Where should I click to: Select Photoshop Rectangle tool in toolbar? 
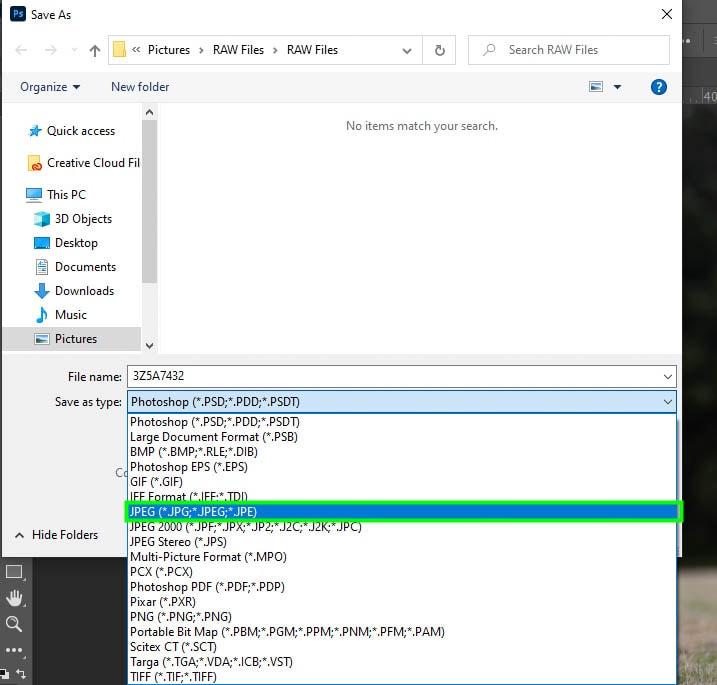tap(14, 572)
